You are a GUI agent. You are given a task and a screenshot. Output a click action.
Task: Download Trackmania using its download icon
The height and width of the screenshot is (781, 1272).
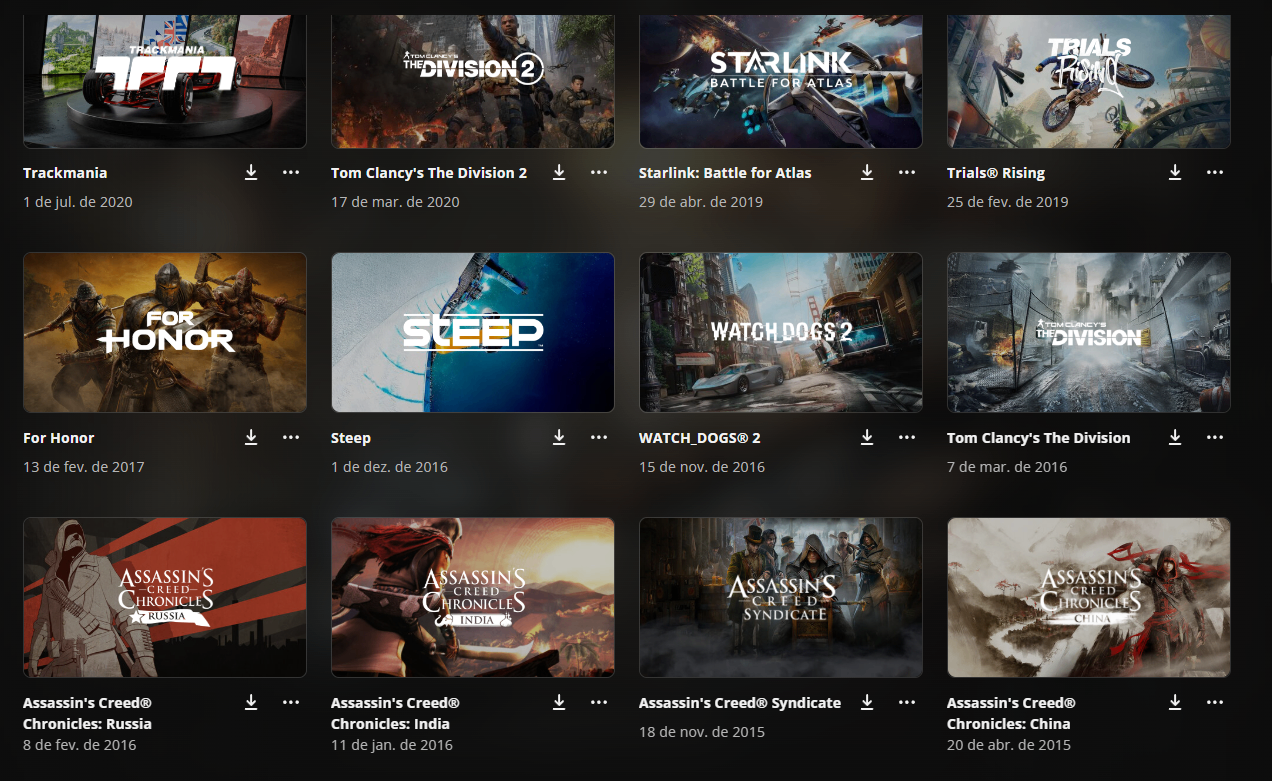(x=251, y=173)
